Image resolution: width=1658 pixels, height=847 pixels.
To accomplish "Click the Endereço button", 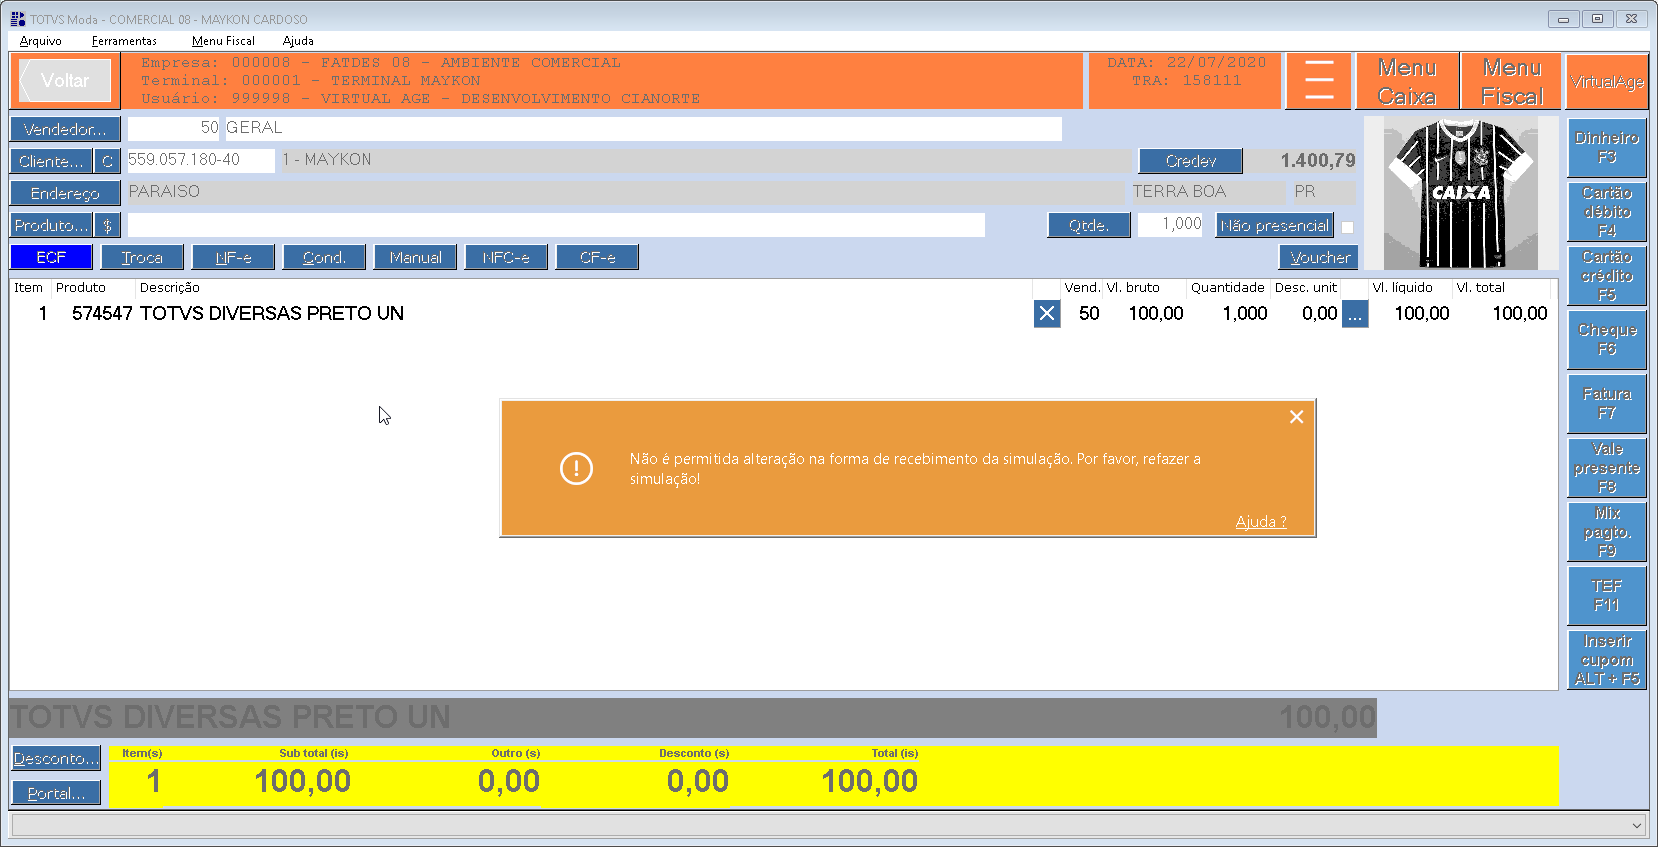I will click(65, 193).
